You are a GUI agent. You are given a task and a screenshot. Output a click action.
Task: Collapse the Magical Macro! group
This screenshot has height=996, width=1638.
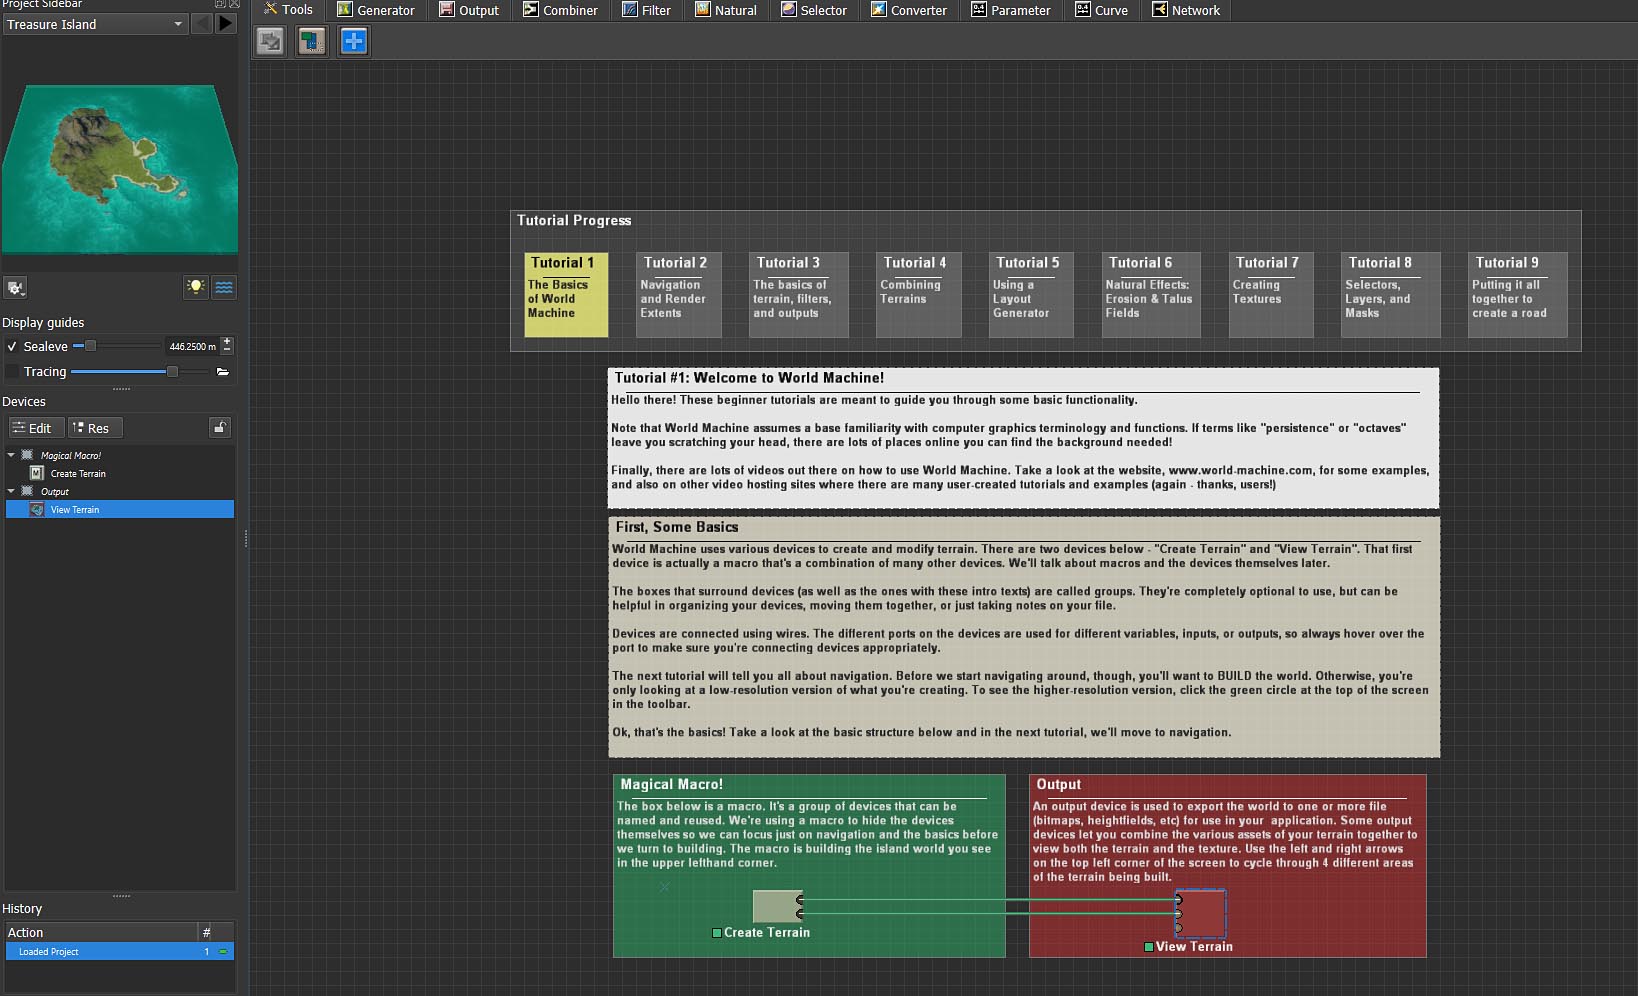click(11, 455)
